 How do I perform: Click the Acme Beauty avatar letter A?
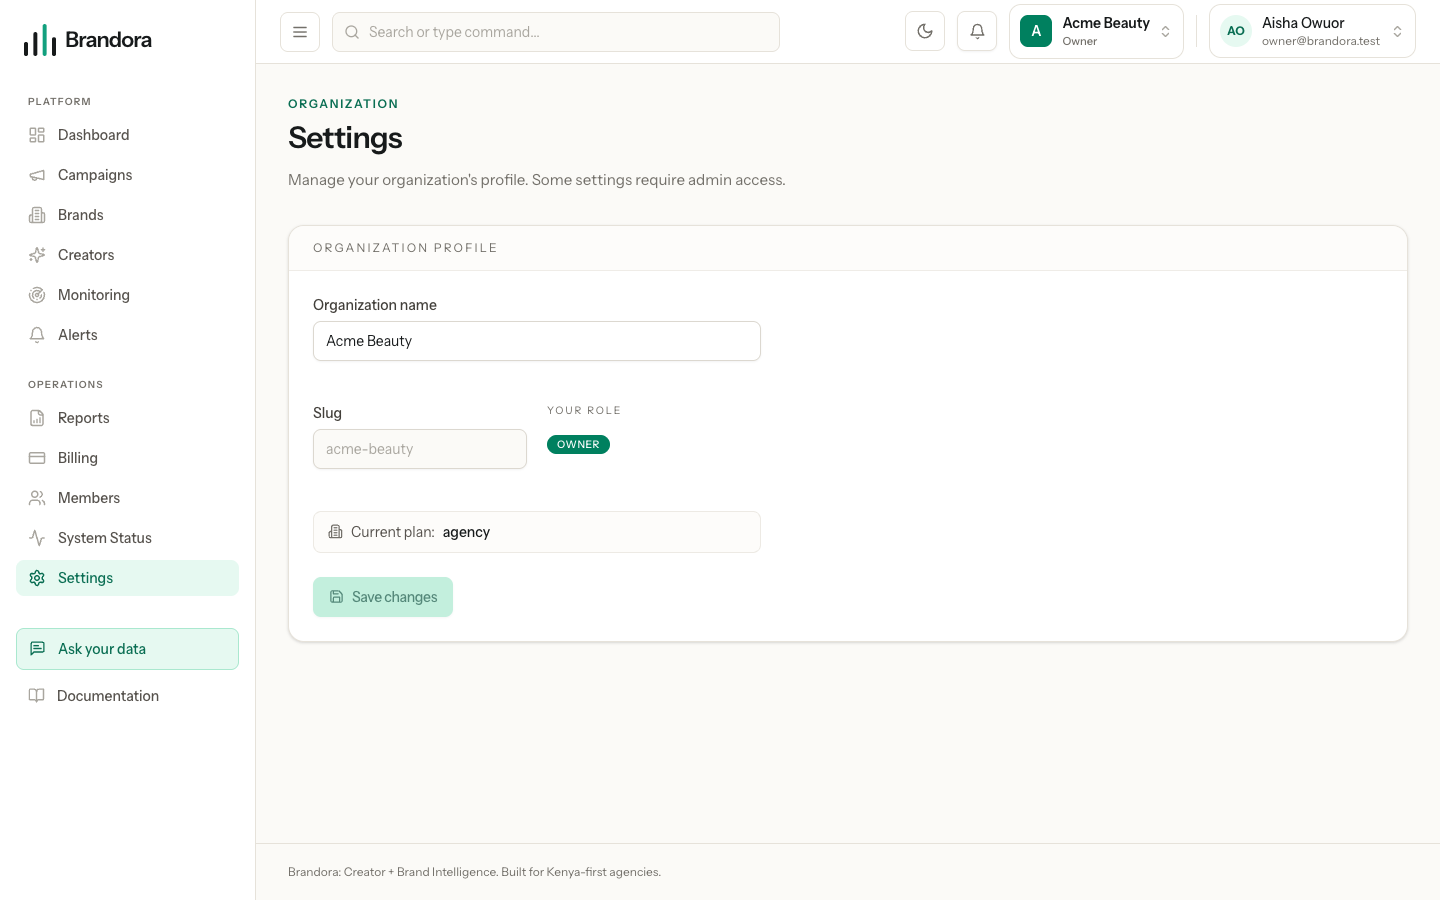point(1036,32)
